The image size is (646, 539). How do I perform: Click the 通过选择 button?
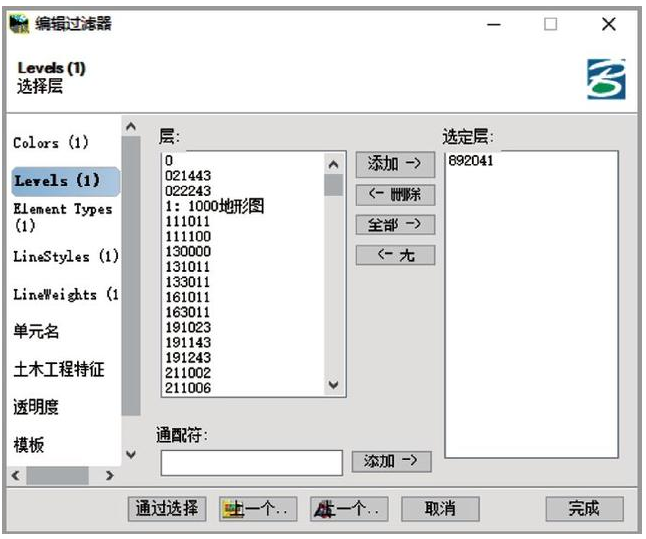(x=167, y=509)
